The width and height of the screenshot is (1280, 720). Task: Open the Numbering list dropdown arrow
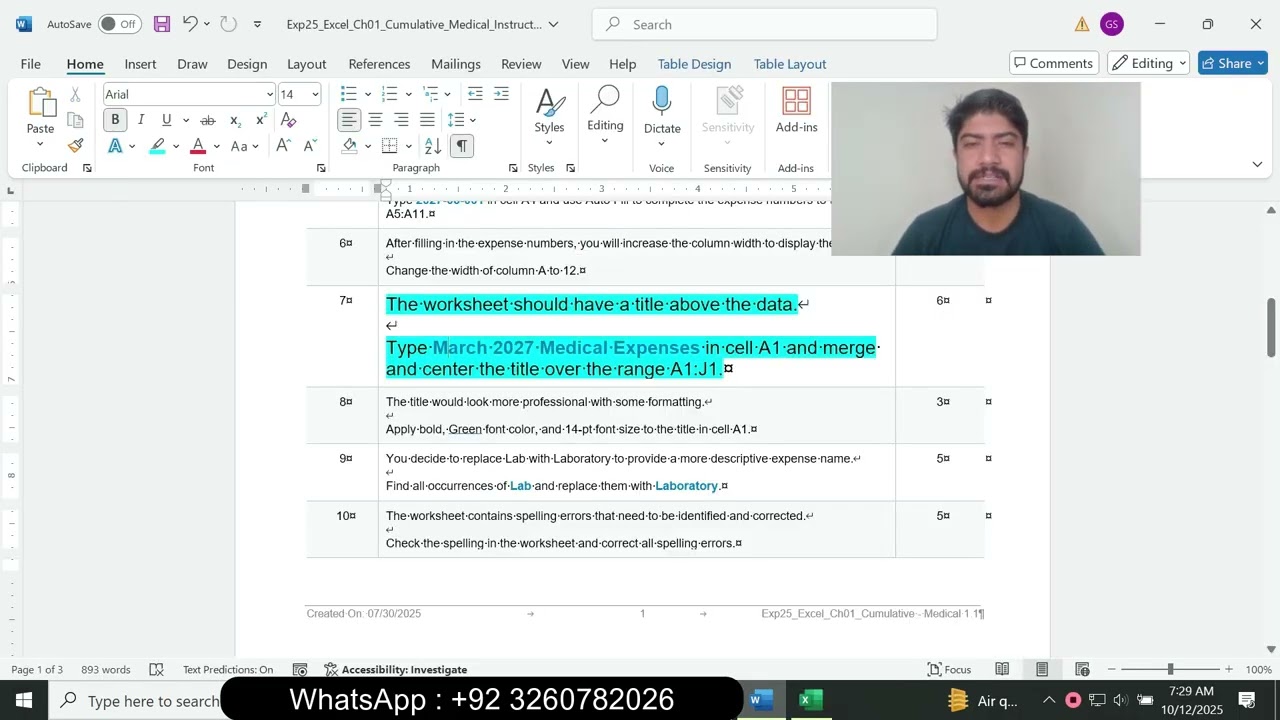pos(408,94)
